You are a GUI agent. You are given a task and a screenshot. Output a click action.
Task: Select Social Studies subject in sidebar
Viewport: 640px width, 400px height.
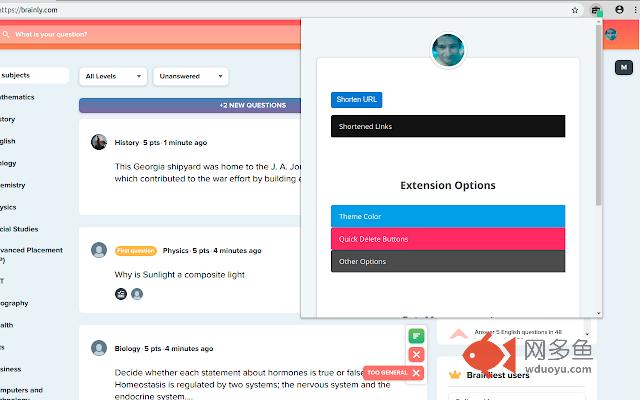(19, 229)
